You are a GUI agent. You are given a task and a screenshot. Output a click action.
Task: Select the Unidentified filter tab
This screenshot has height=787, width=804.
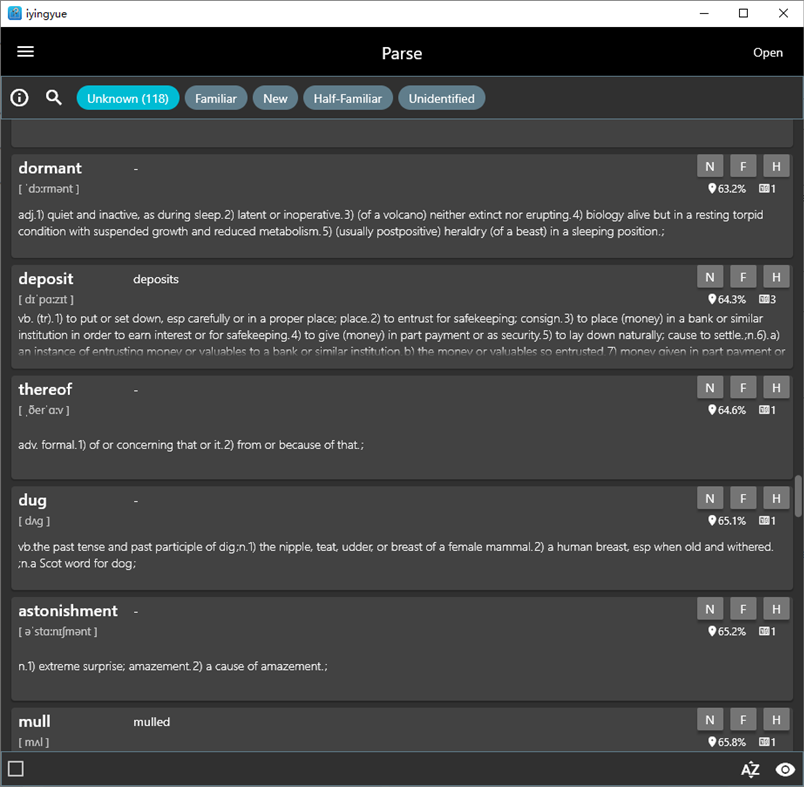pyautogui.click(x=442, y=97)
